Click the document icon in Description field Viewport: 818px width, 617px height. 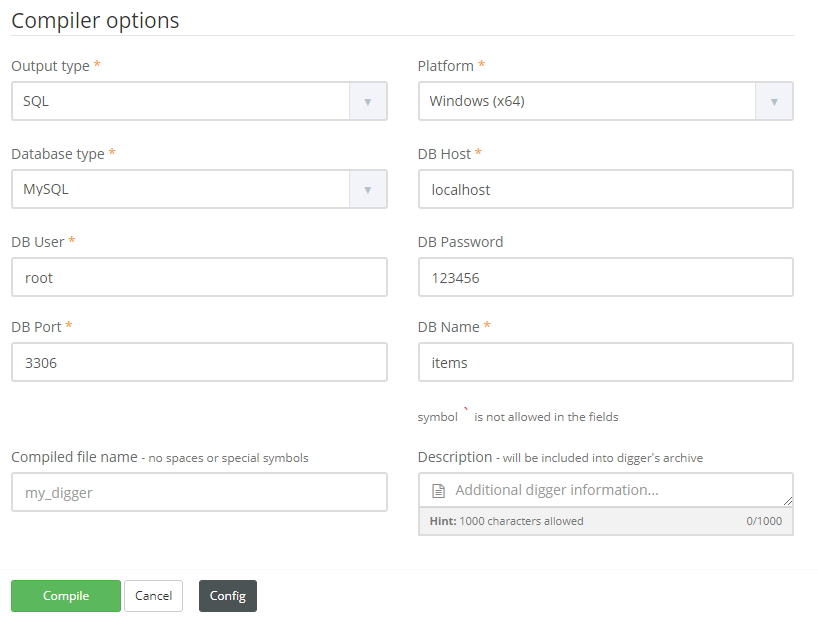(x=438, y=491)
